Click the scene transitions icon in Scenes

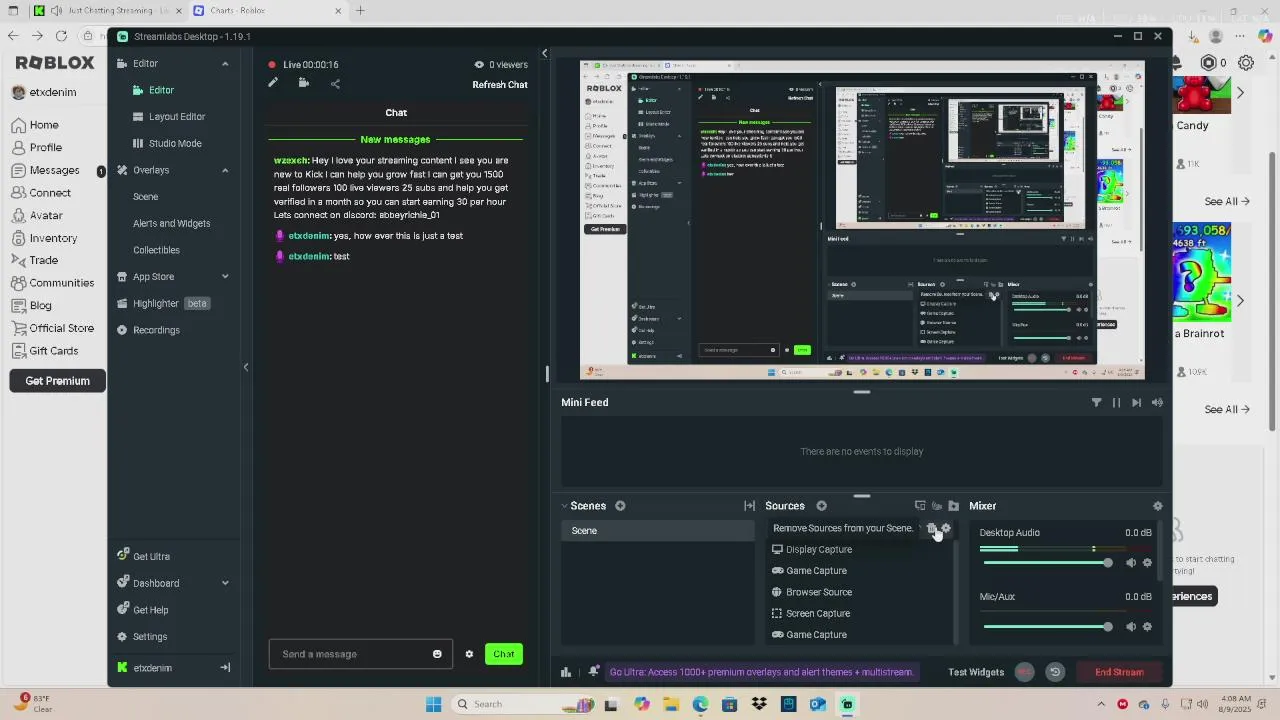[749, 506]
